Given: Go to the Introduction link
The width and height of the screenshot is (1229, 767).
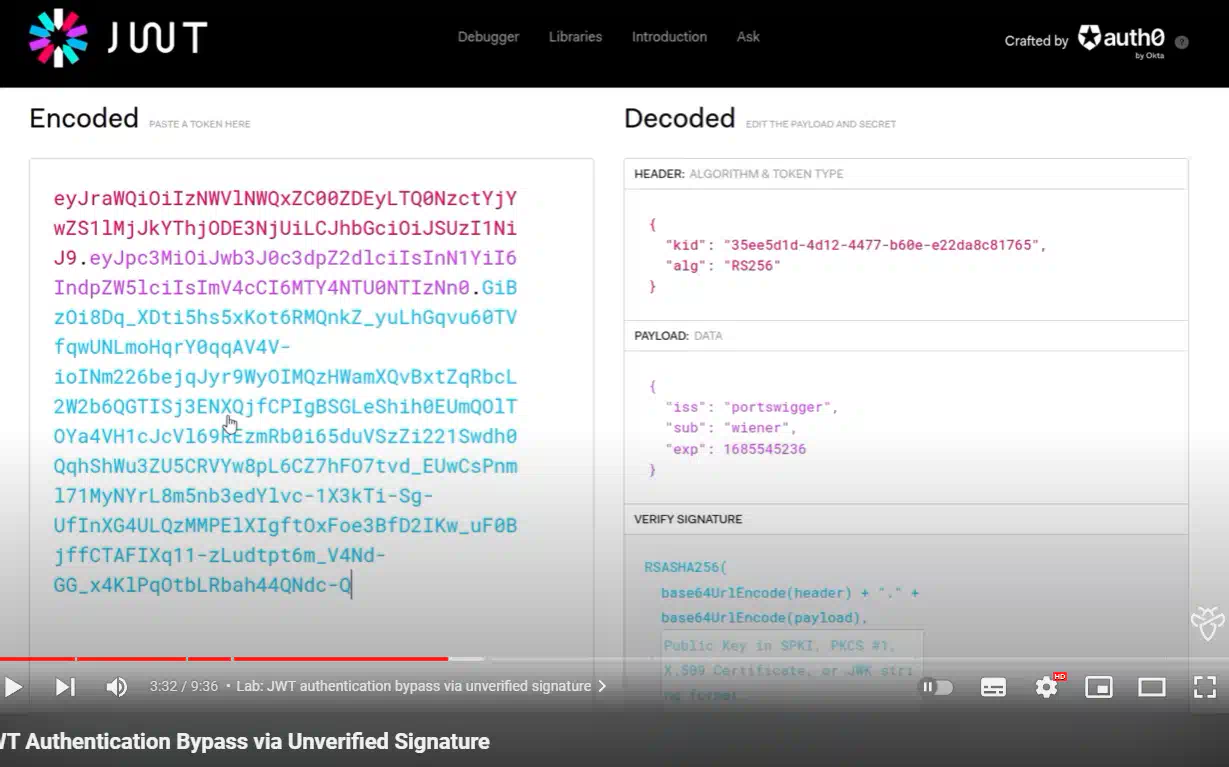Looking at the screenshot, I should (669, 37).
